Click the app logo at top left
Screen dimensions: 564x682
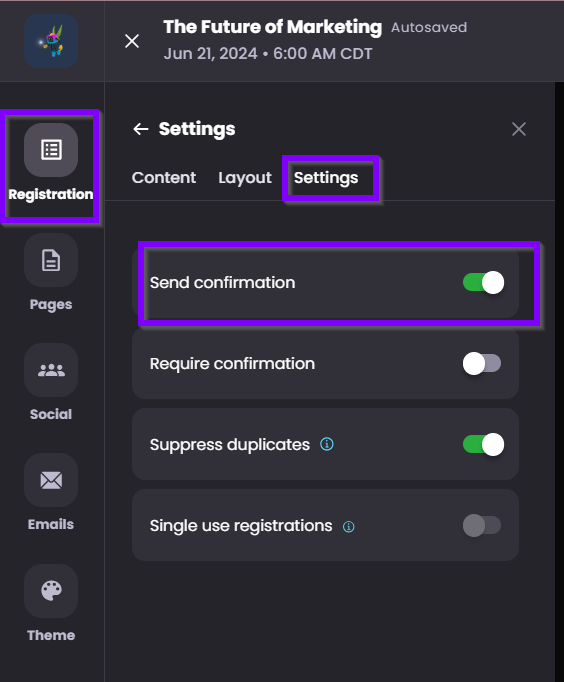[x=51, y=41]
